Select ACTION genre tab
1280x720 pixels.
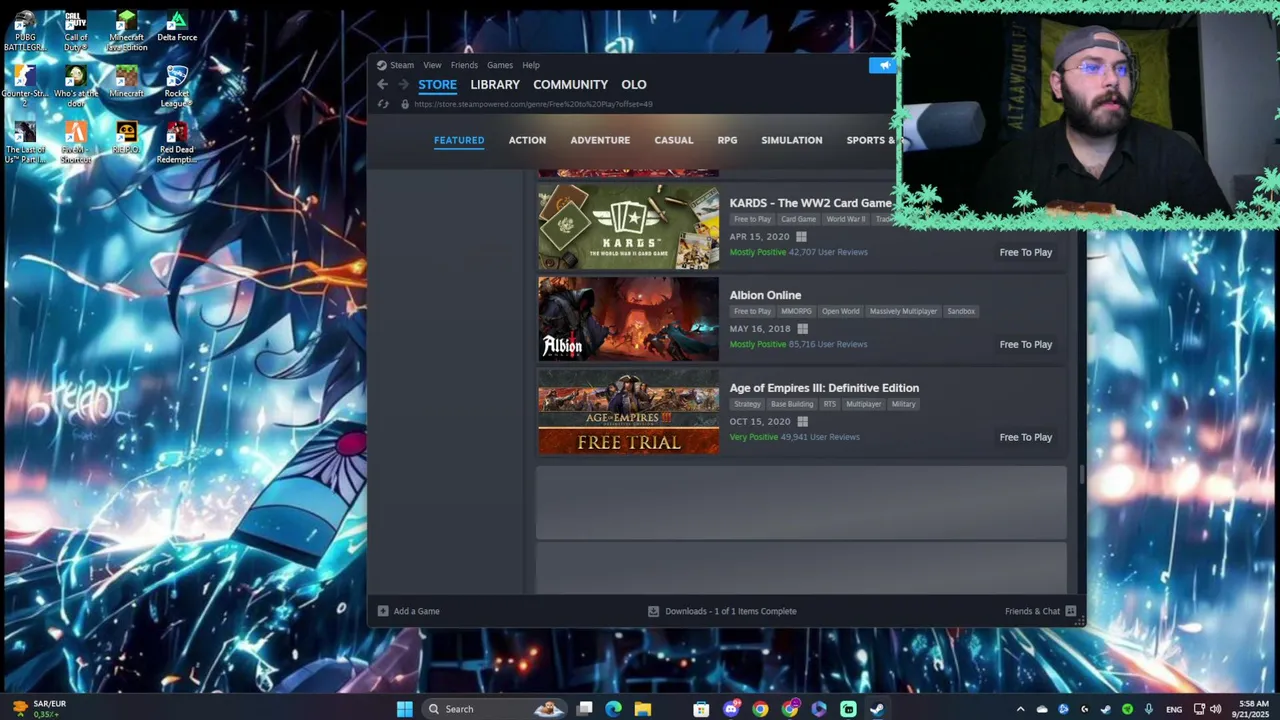(x=527, y=140)
